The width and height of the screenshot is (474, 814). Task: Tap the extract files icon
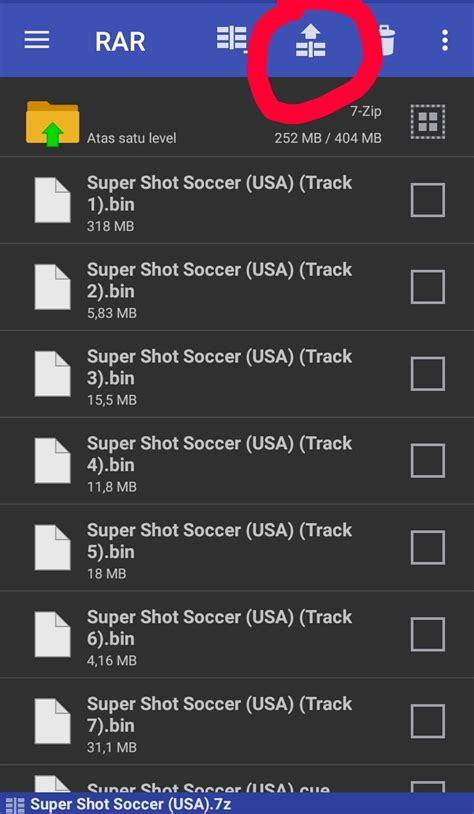[310, 40]
